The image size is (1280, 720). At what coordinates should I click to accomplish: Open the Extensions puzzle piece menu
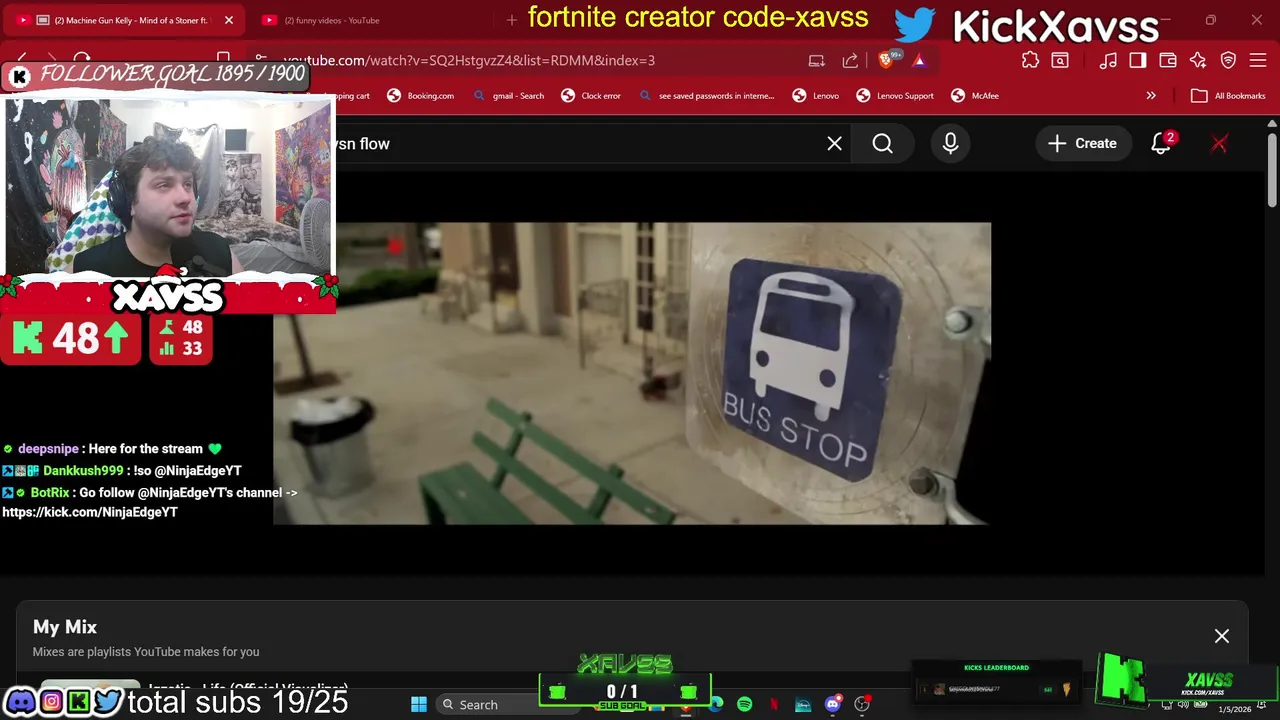[1030, 61]
